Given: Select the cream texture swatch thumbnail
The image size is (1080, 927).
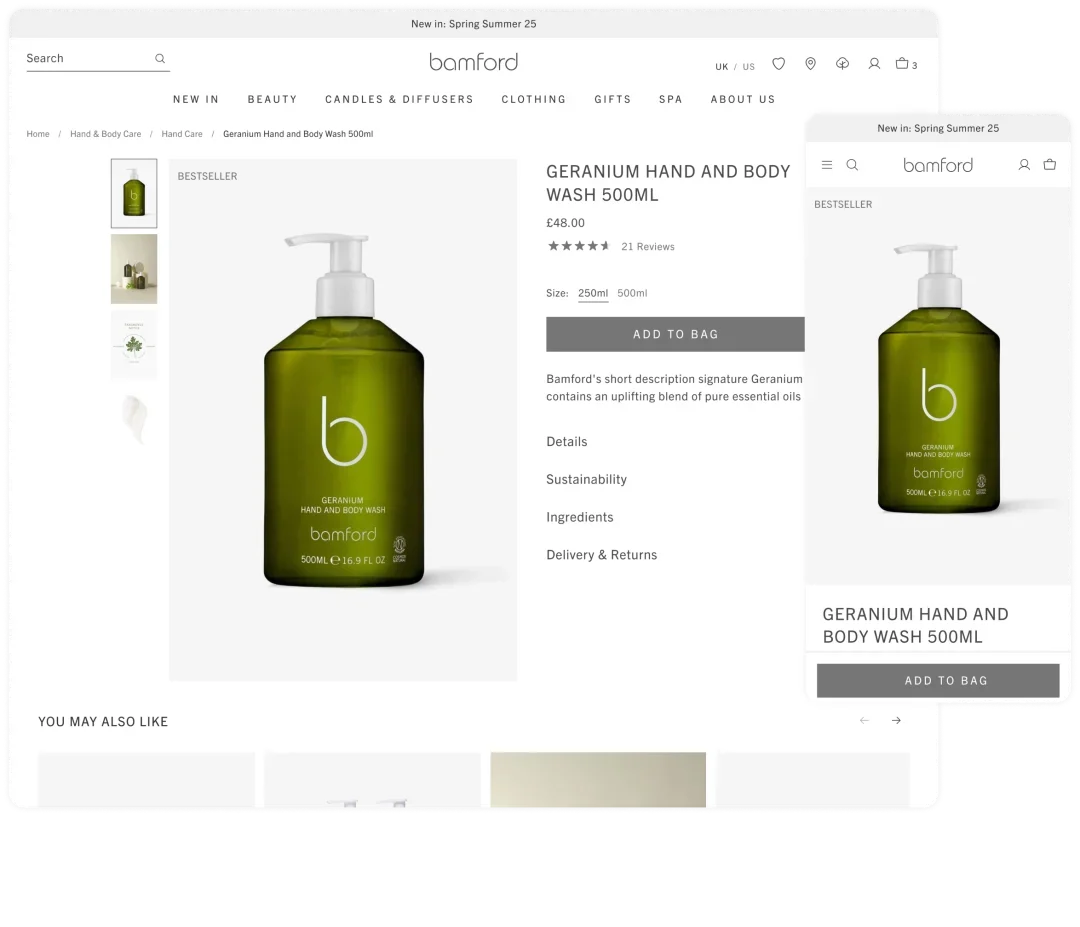Looking at the screenshot, I should tap(134, 420).
